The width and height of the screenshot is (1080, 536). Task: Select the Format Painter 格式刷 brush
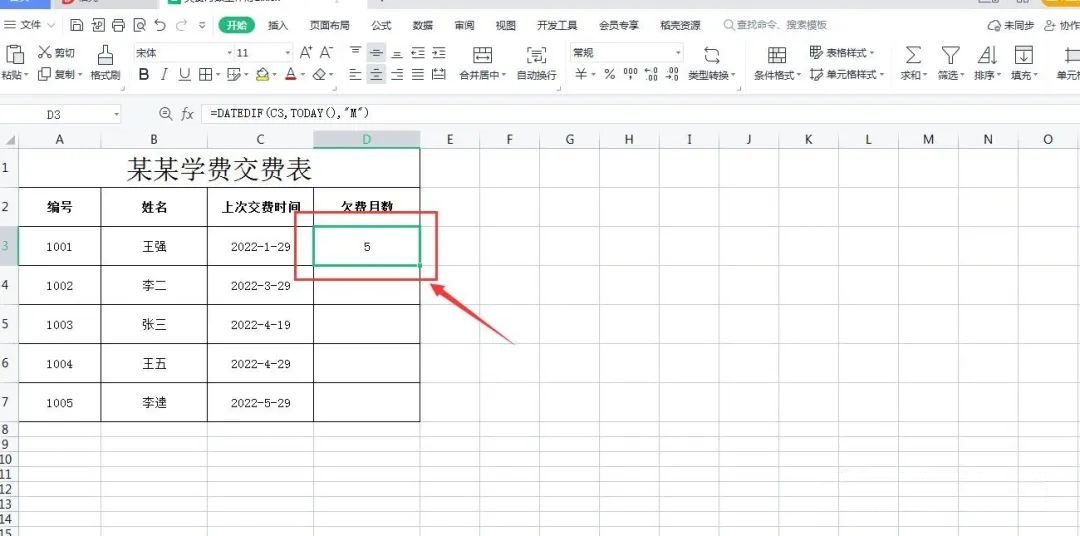[105, 63]
